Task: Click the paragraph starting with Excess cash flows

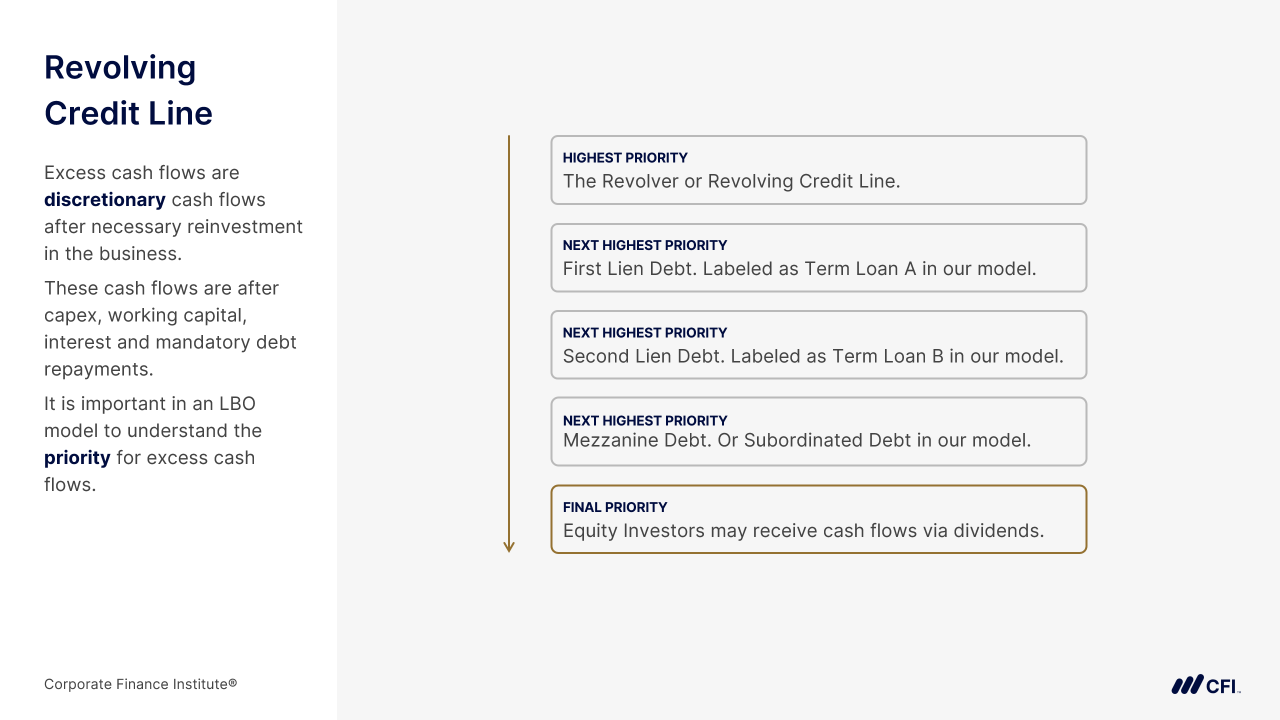Action: [x=173, y=213]
